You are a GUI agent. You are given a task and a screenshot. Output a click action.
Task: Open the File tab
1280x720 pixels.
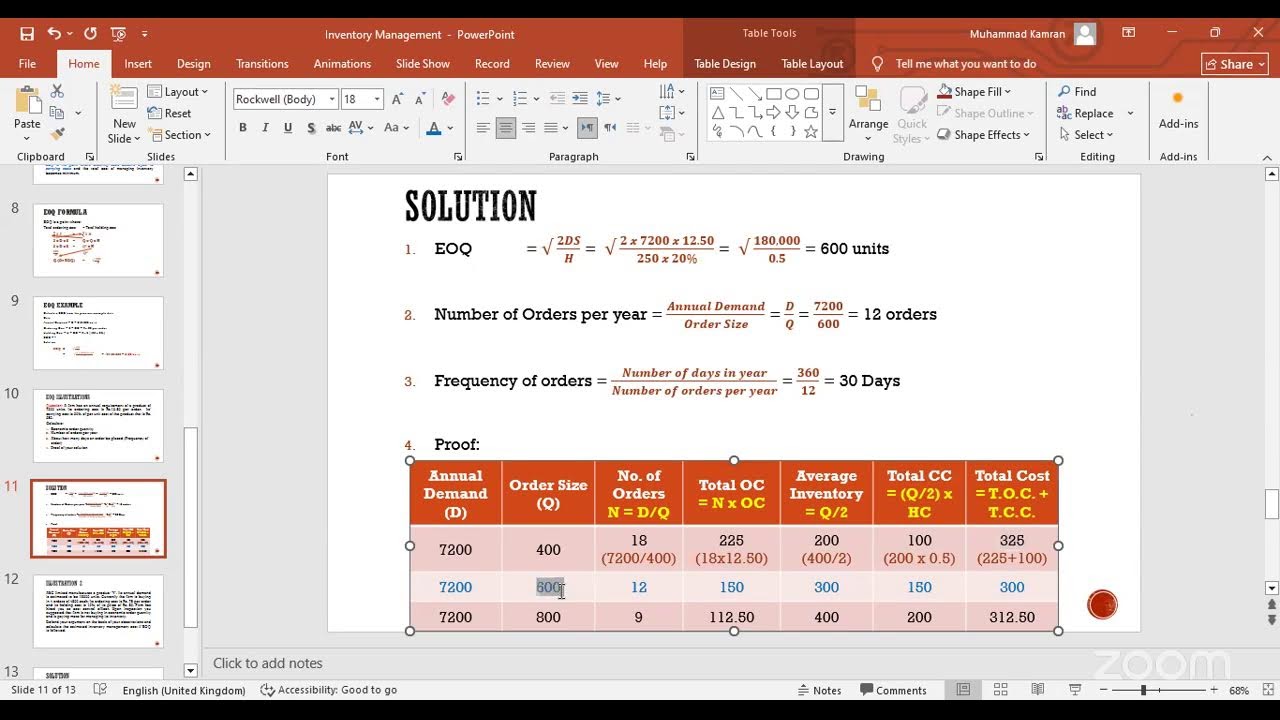(27, 64)
